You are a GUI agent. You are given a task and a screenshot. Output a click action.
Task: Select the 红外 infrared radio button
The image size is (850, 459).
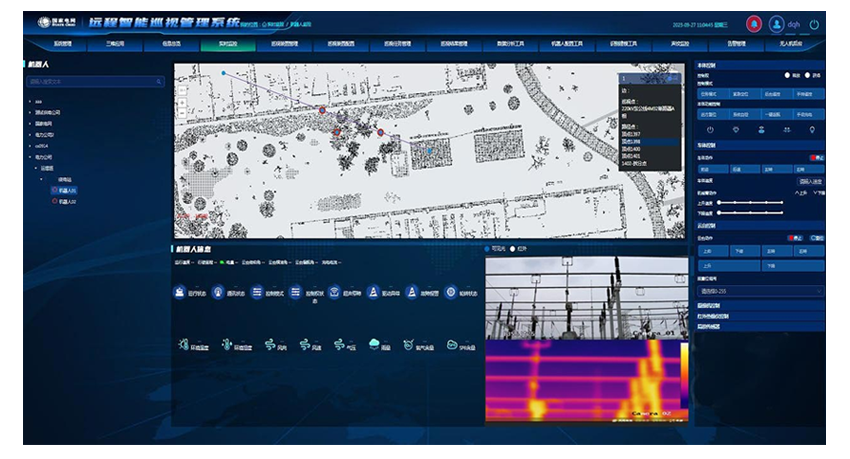(x=513, y=248)
